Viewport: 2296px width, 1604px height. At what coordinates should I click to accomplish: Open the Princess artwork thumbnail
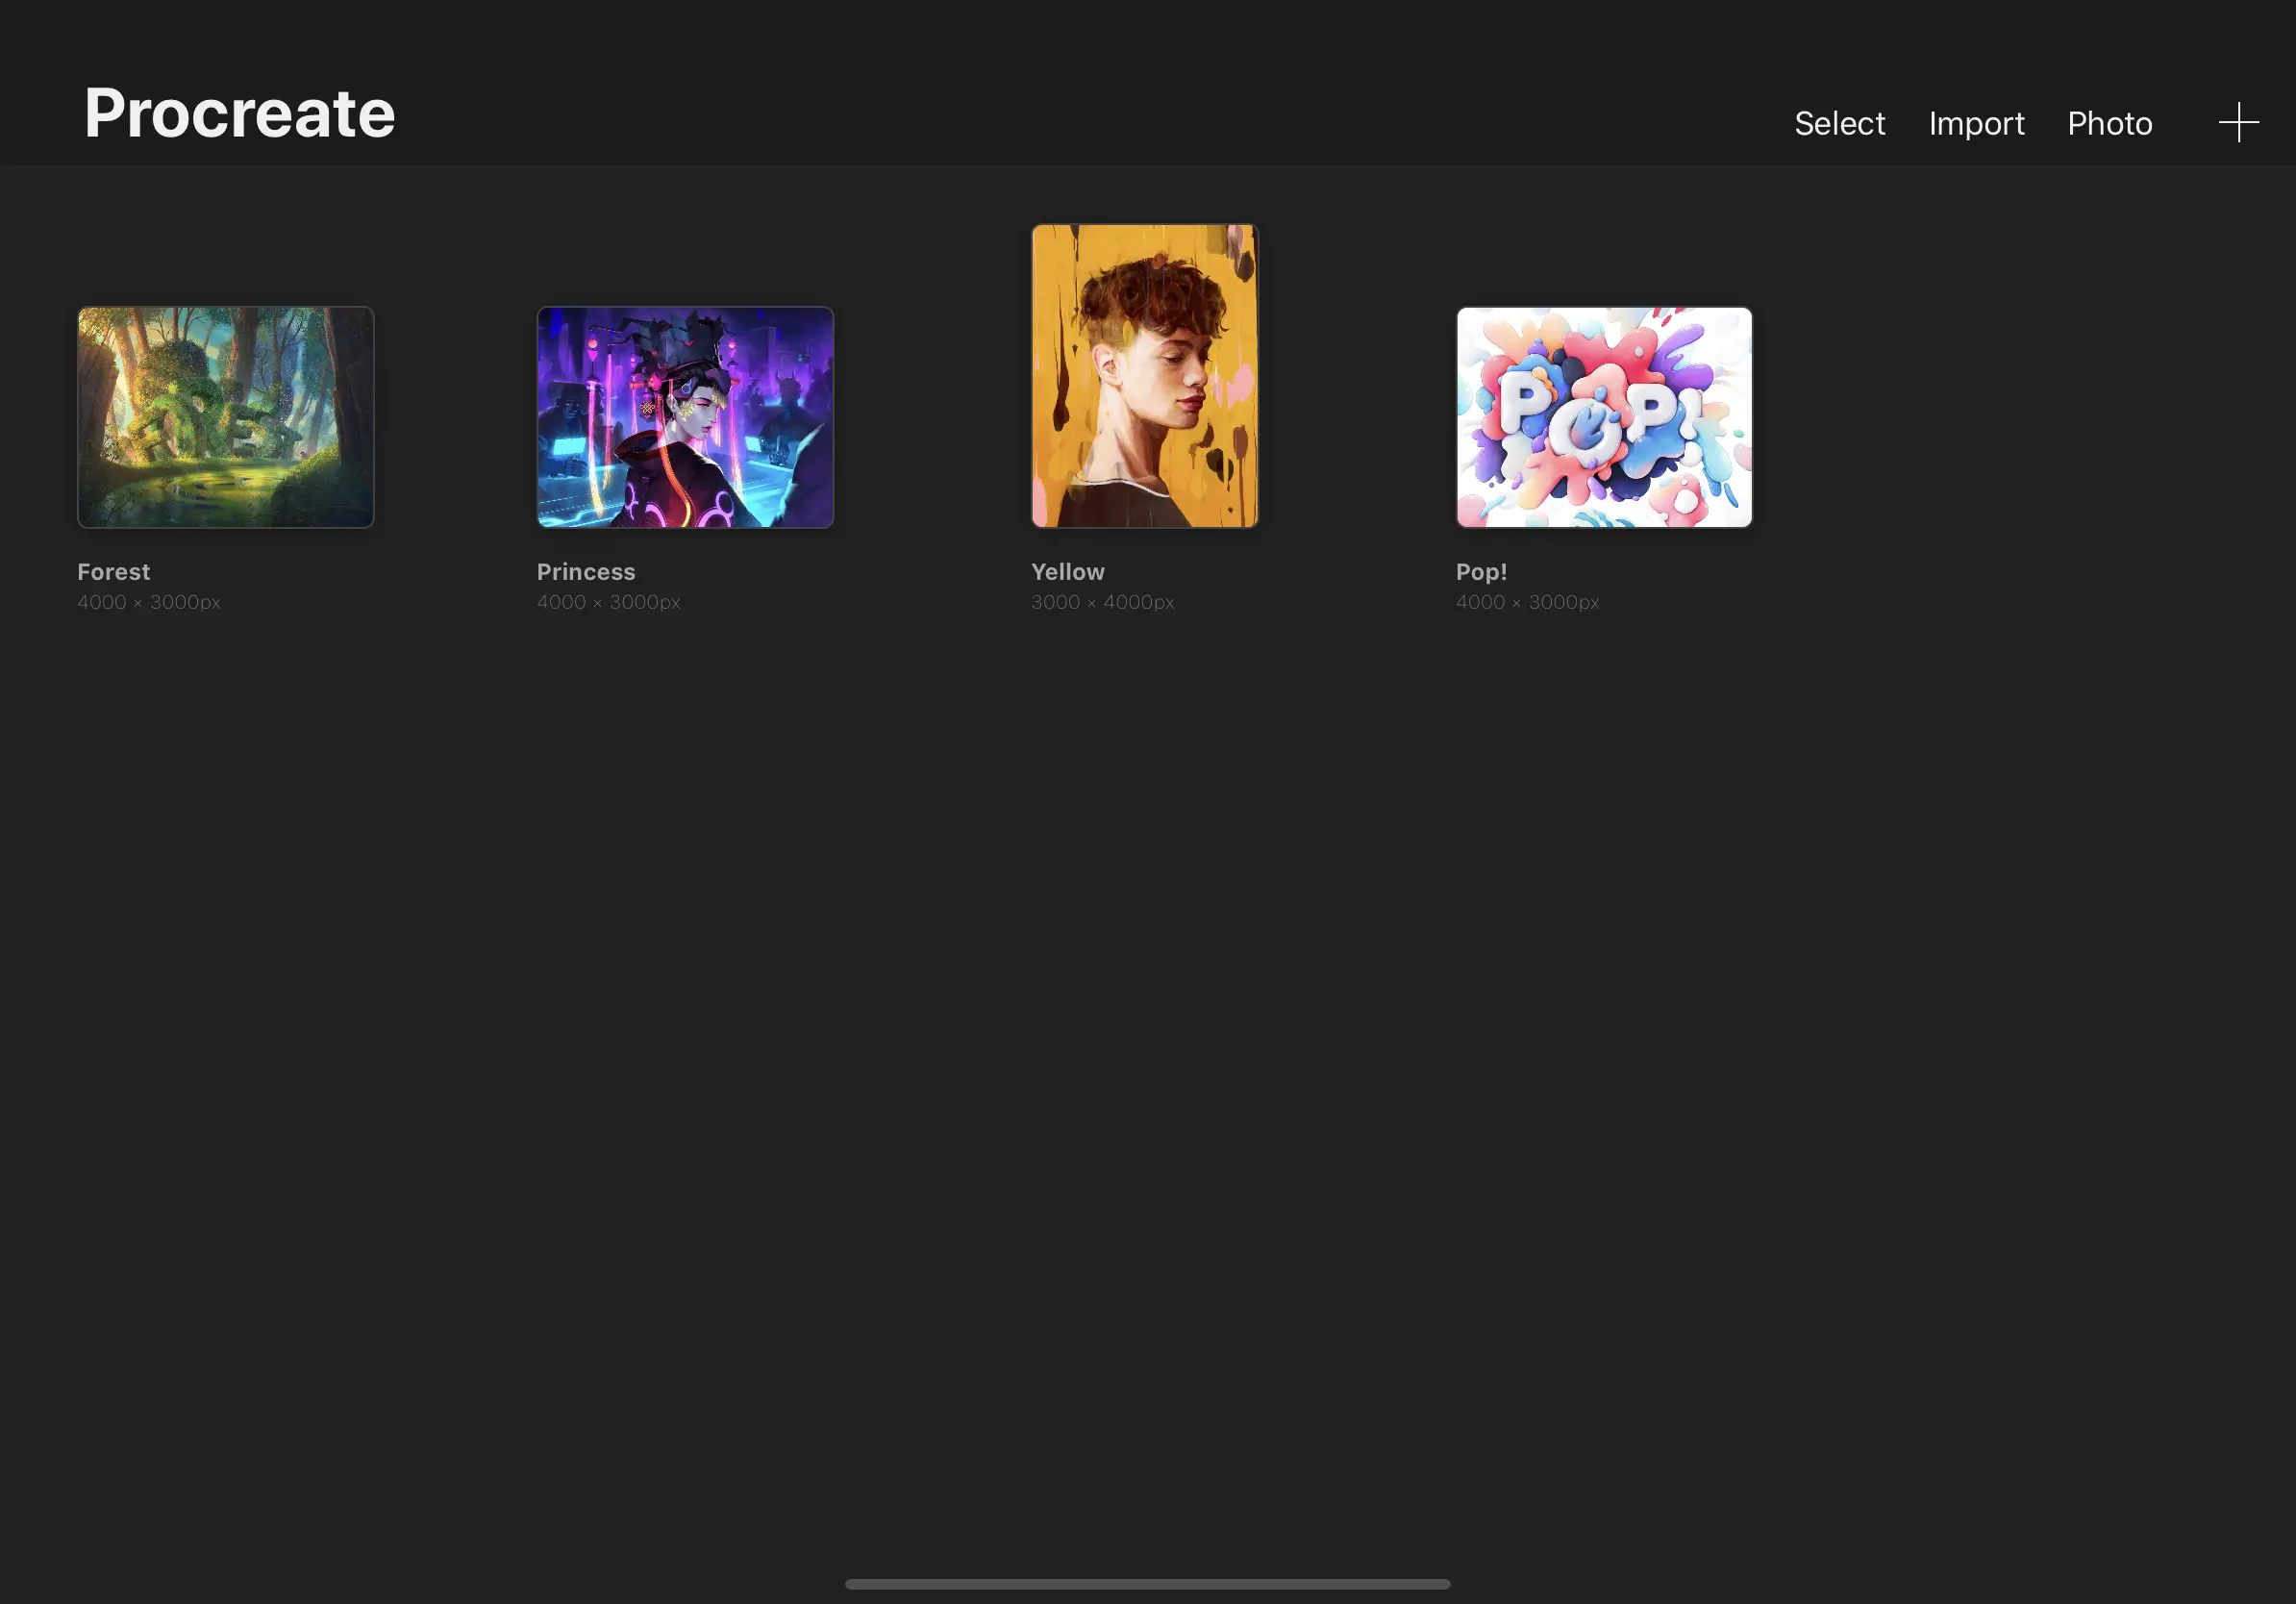(685, 417)
